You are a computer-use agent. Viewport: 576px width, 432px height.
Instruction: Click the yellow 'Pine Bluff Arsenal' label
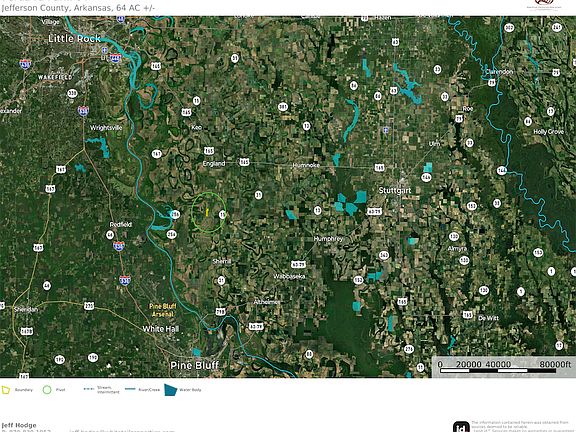pyautogui.click(x=163, y=310)
